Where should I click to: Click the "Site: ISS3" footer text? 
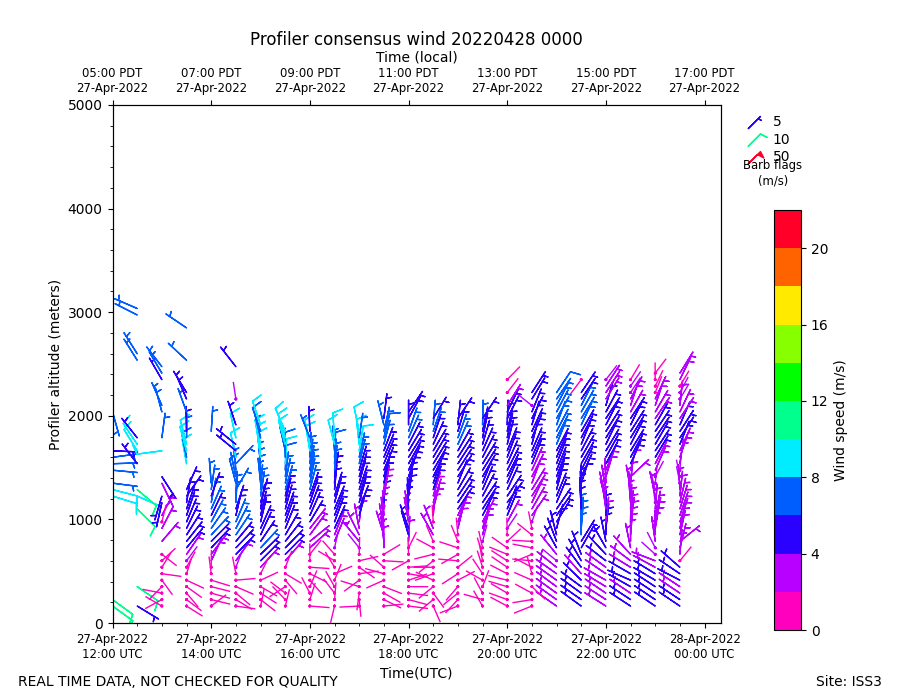coord(848,681)
